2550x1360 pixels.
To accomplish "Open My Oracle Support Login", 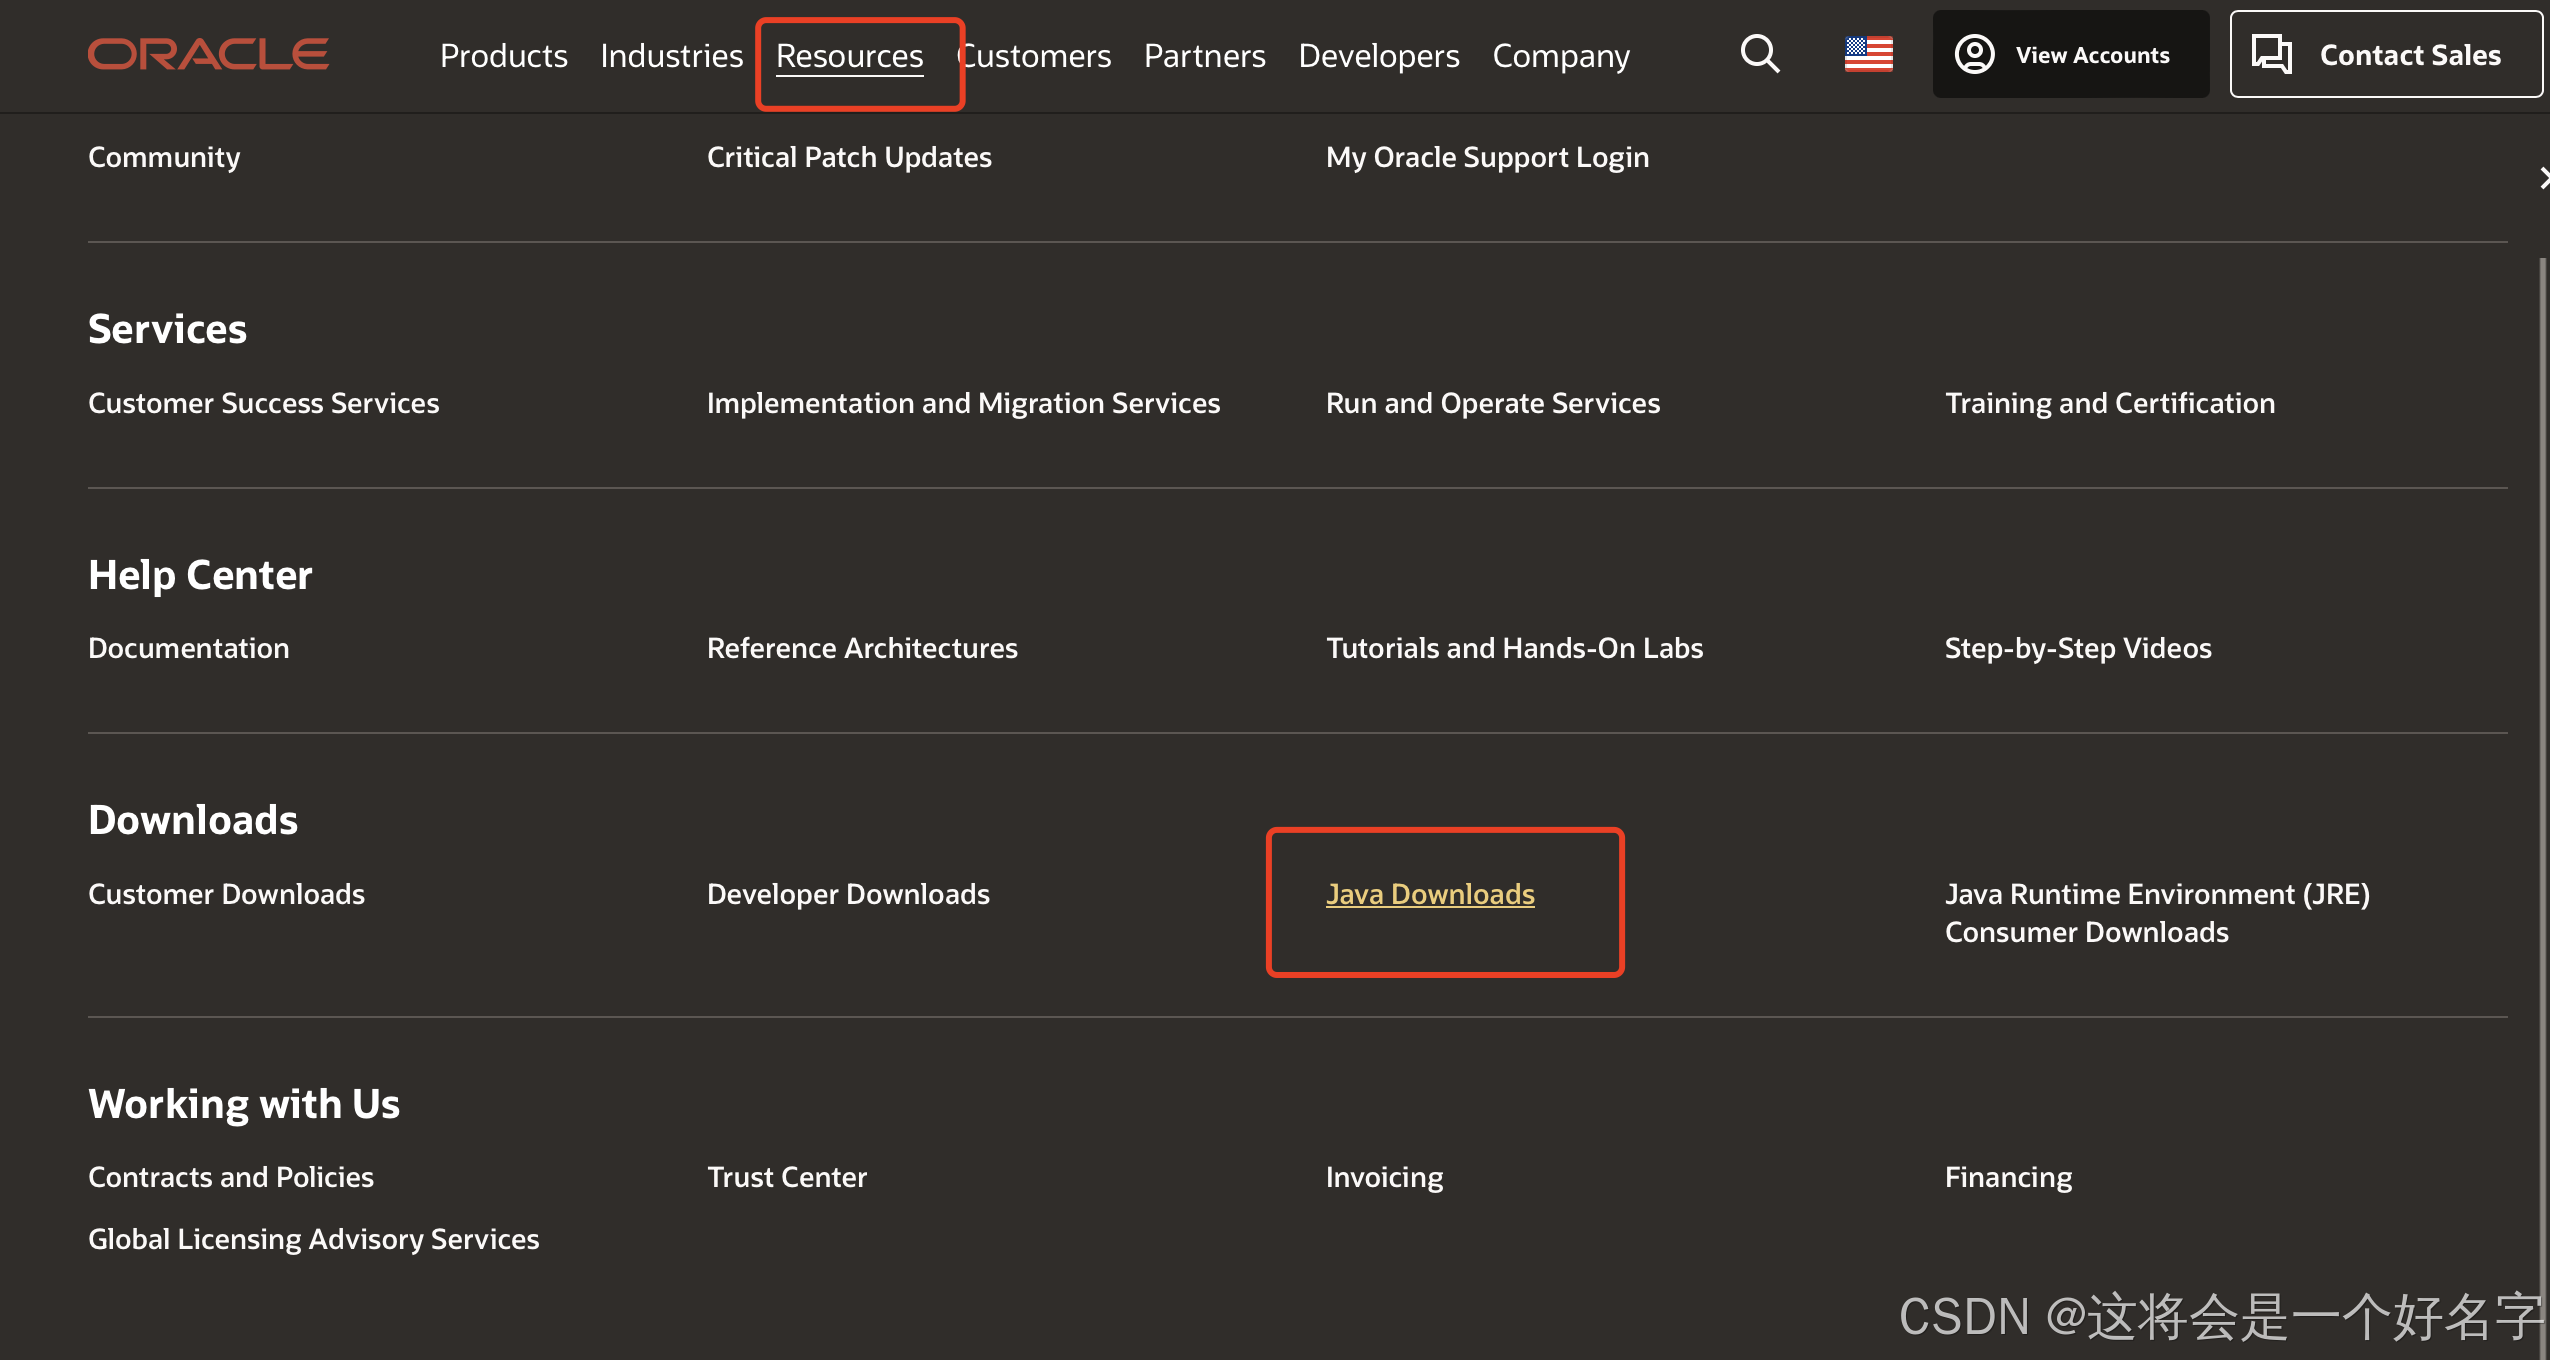I will click(1487, 157).
